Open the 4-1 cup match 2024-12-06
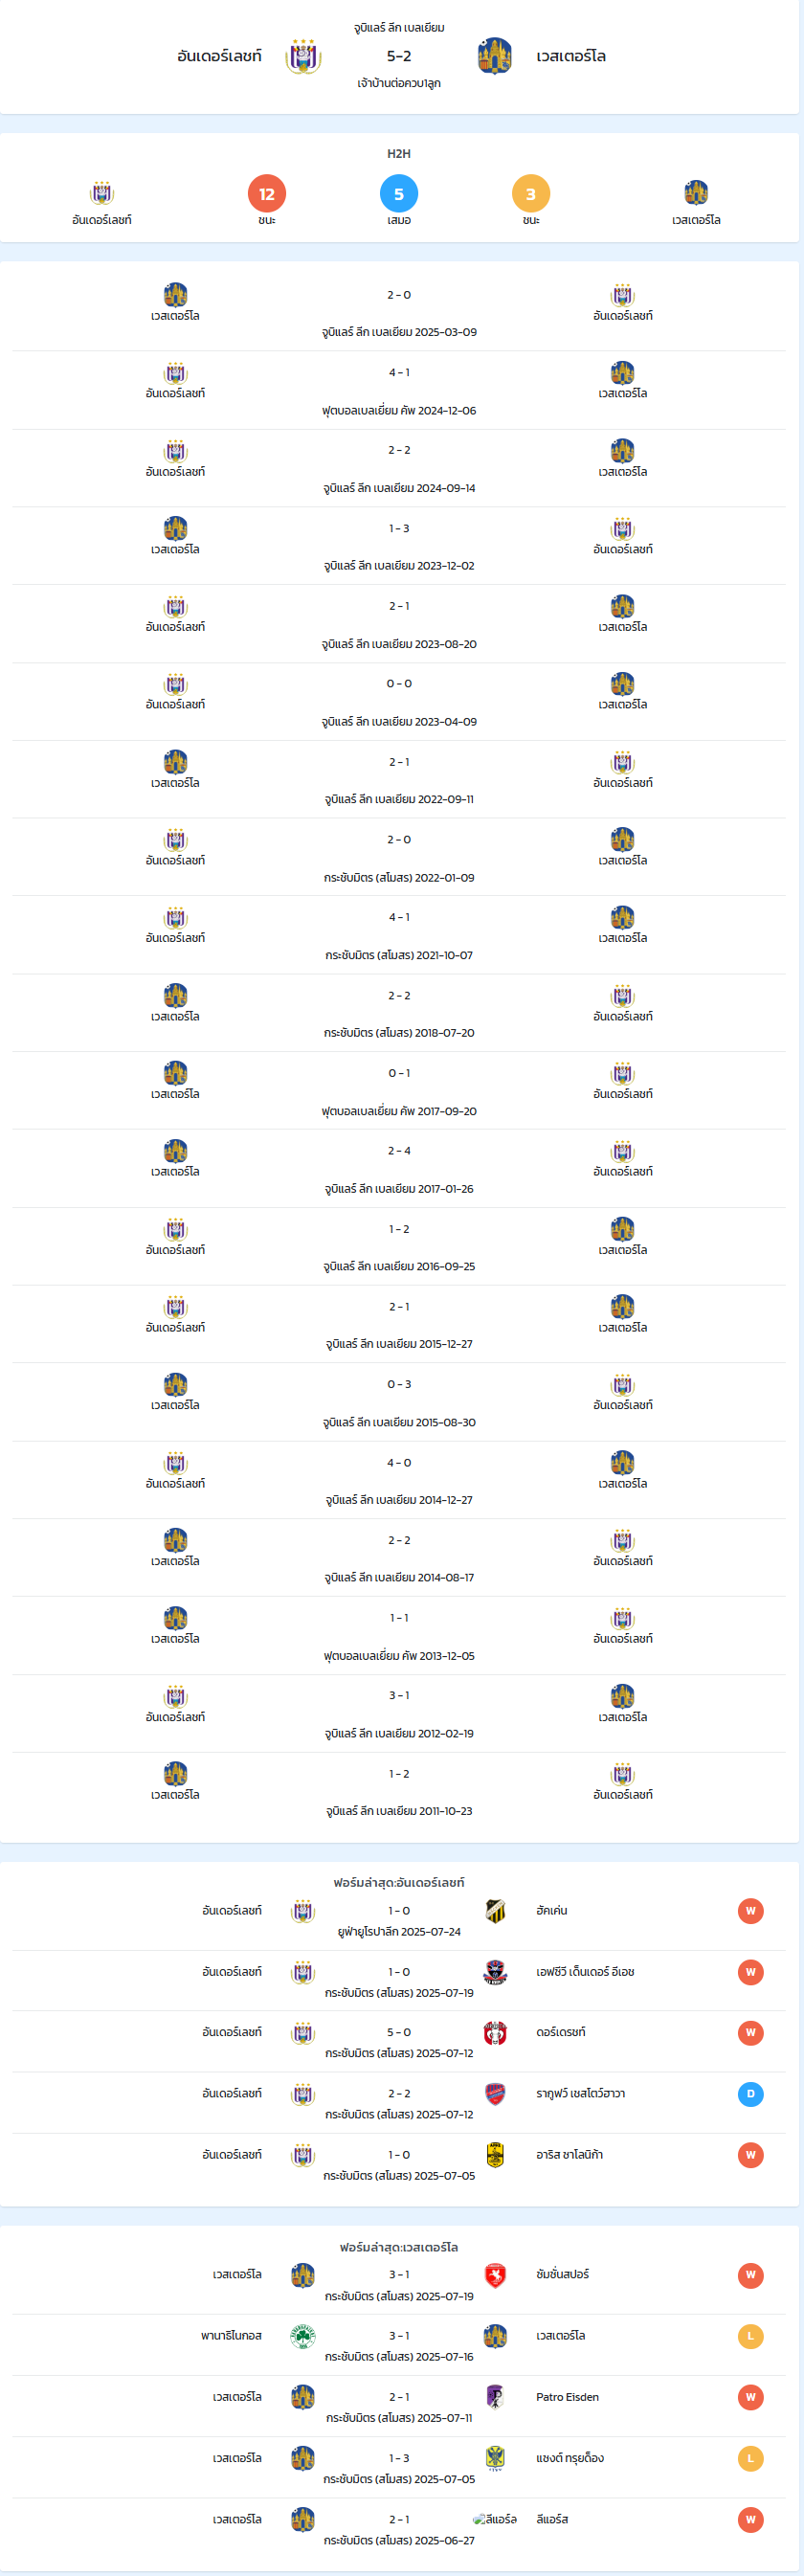Viewport: 804px width, 2576px height. coord(399,390)
